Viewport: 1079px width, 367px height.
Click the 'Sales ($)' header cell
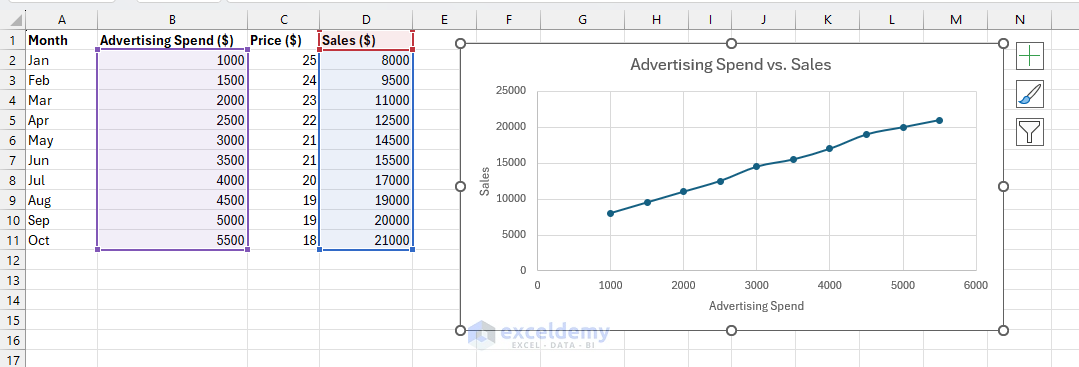(366, 40)
